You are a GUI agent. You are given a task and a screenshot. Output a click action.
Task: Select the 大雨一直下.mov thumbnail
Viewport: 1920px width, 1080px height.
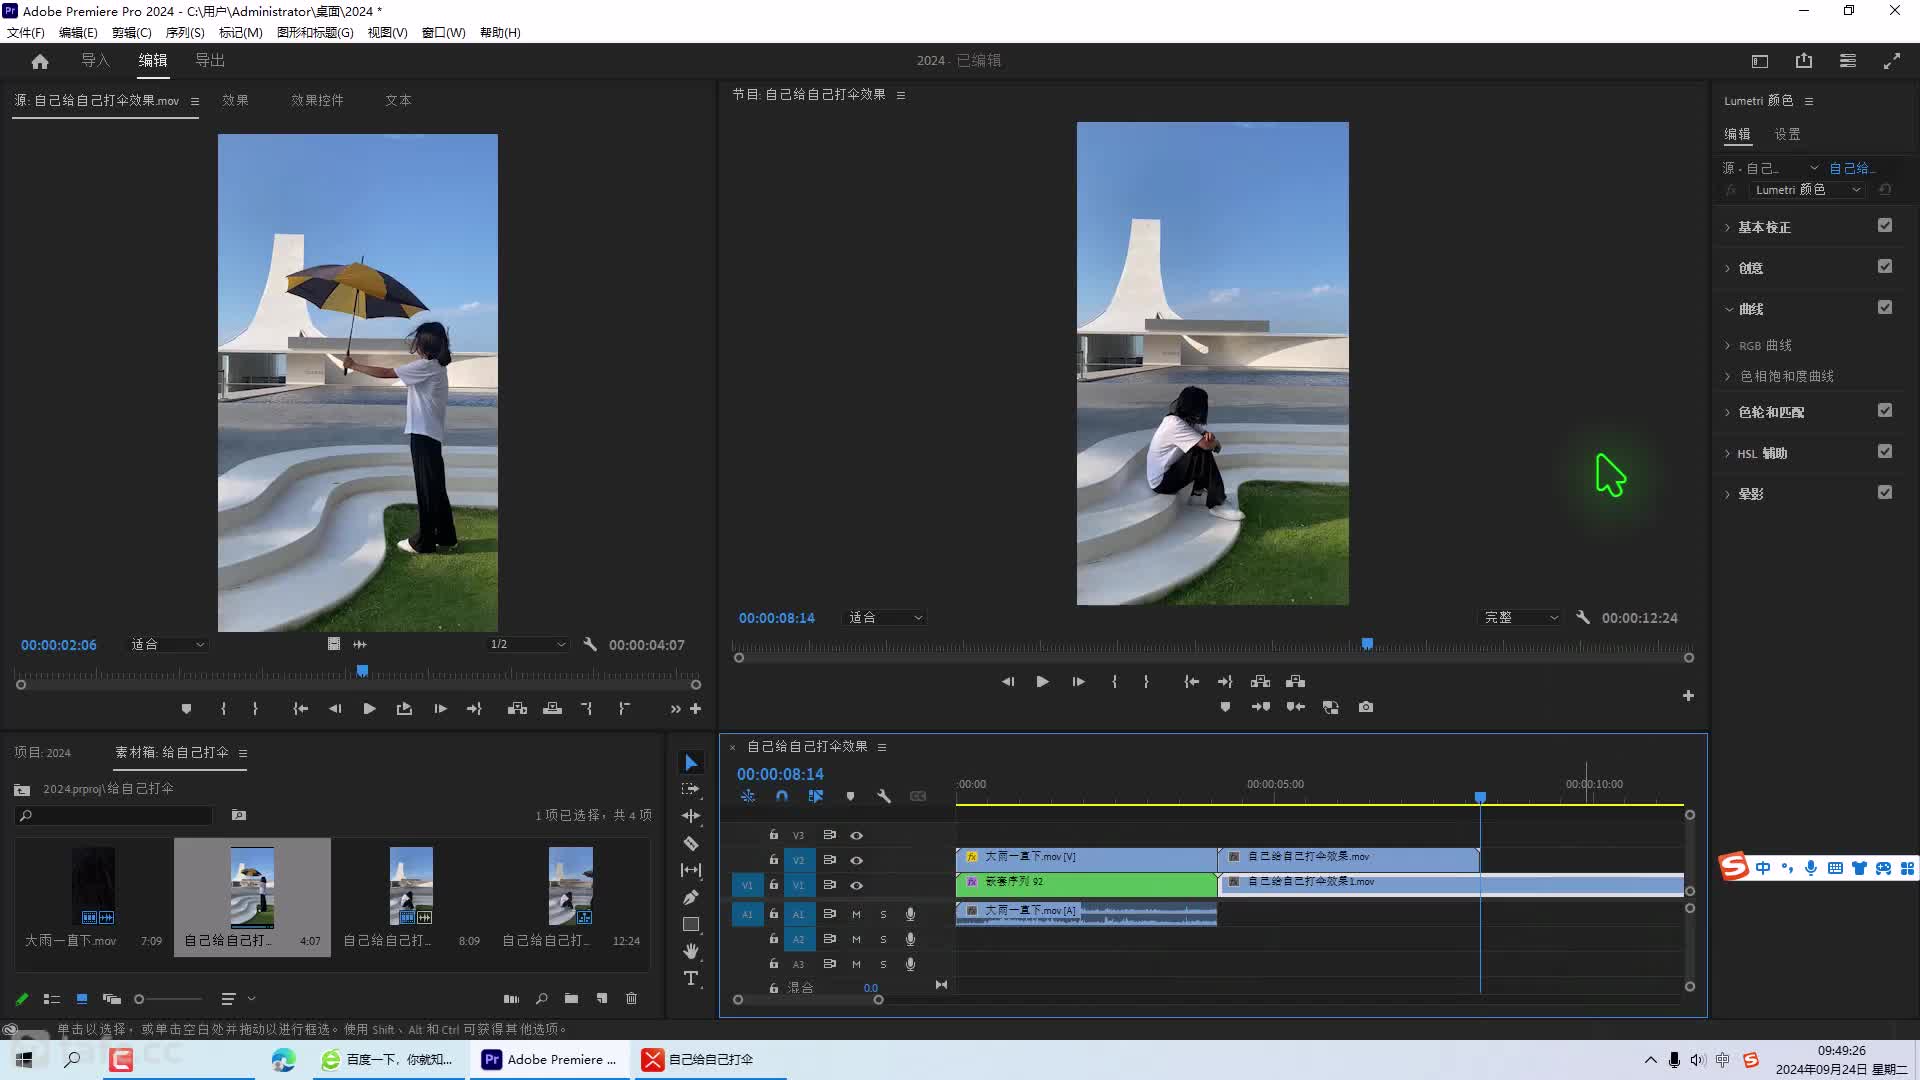[93, 886]
